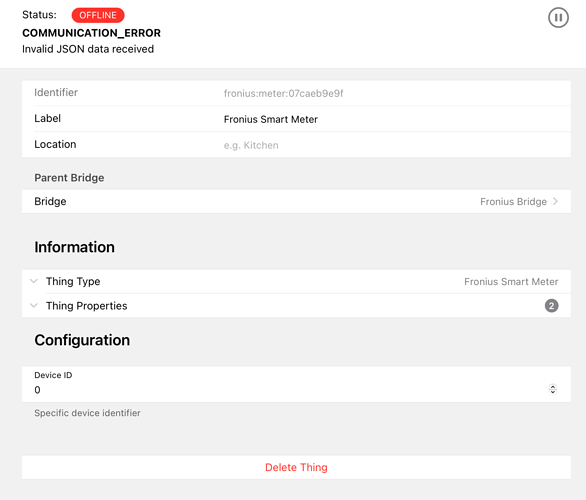Click the Location field with Kitchen placeholder
Image resolution: width=586 pixels, height=500 pixels.
[x=395, y=145]
